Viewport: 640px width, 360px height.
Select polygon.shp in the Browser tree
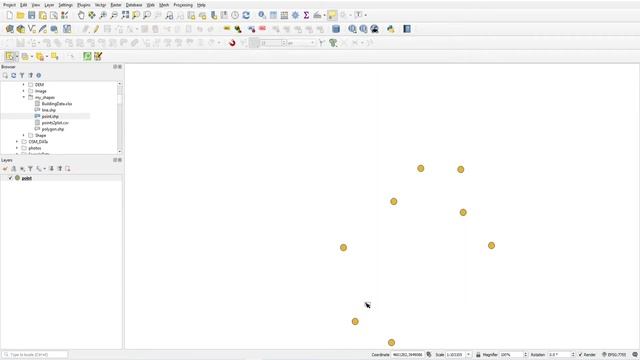point(52,129)
